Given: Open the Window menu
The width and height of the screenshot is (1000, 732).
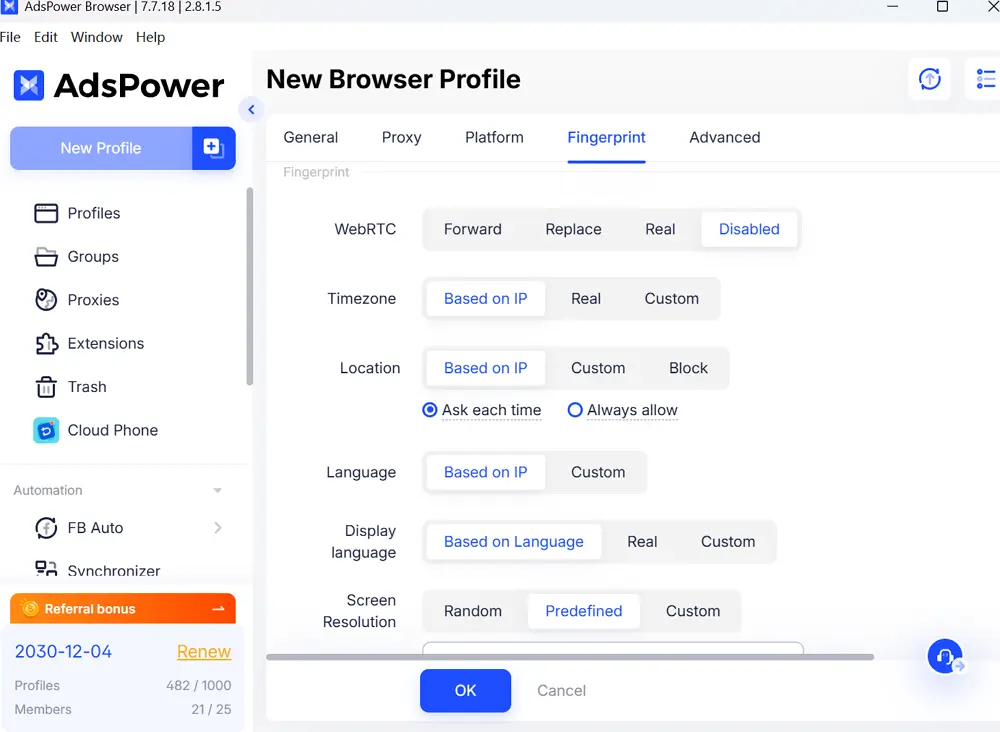Looking at the screenshot, I should pyautogui.click(x=96, y=37).
